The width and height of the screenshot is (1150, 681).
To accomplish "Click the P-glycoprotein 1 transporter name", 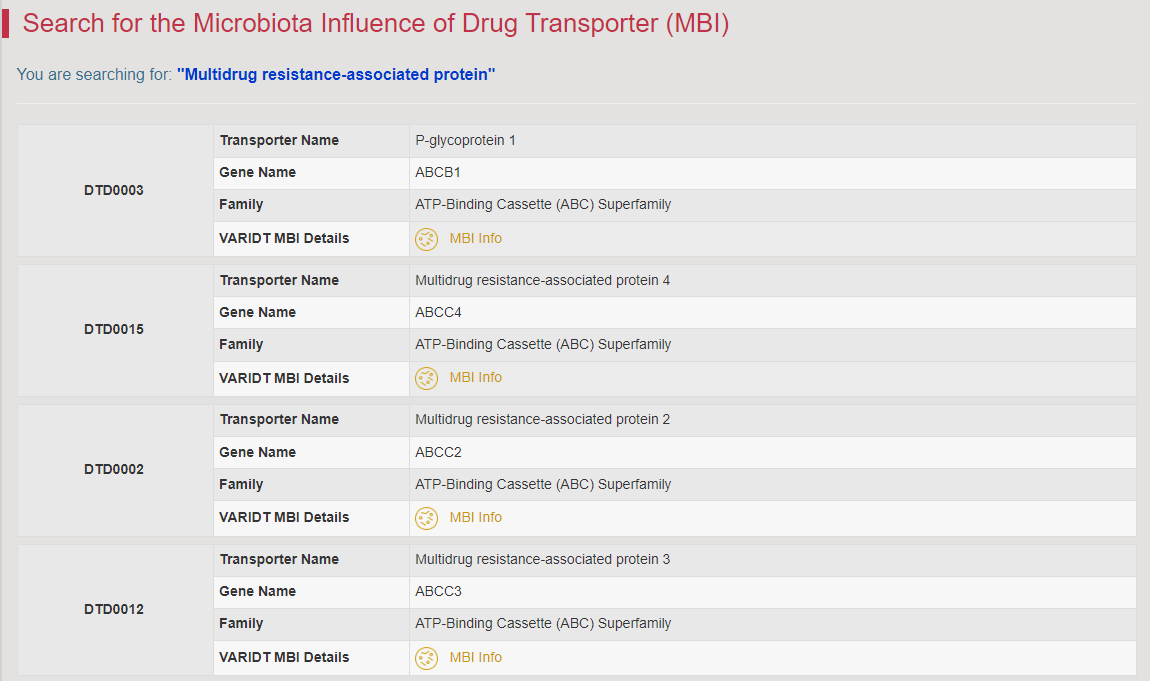I will coord(465,141).
